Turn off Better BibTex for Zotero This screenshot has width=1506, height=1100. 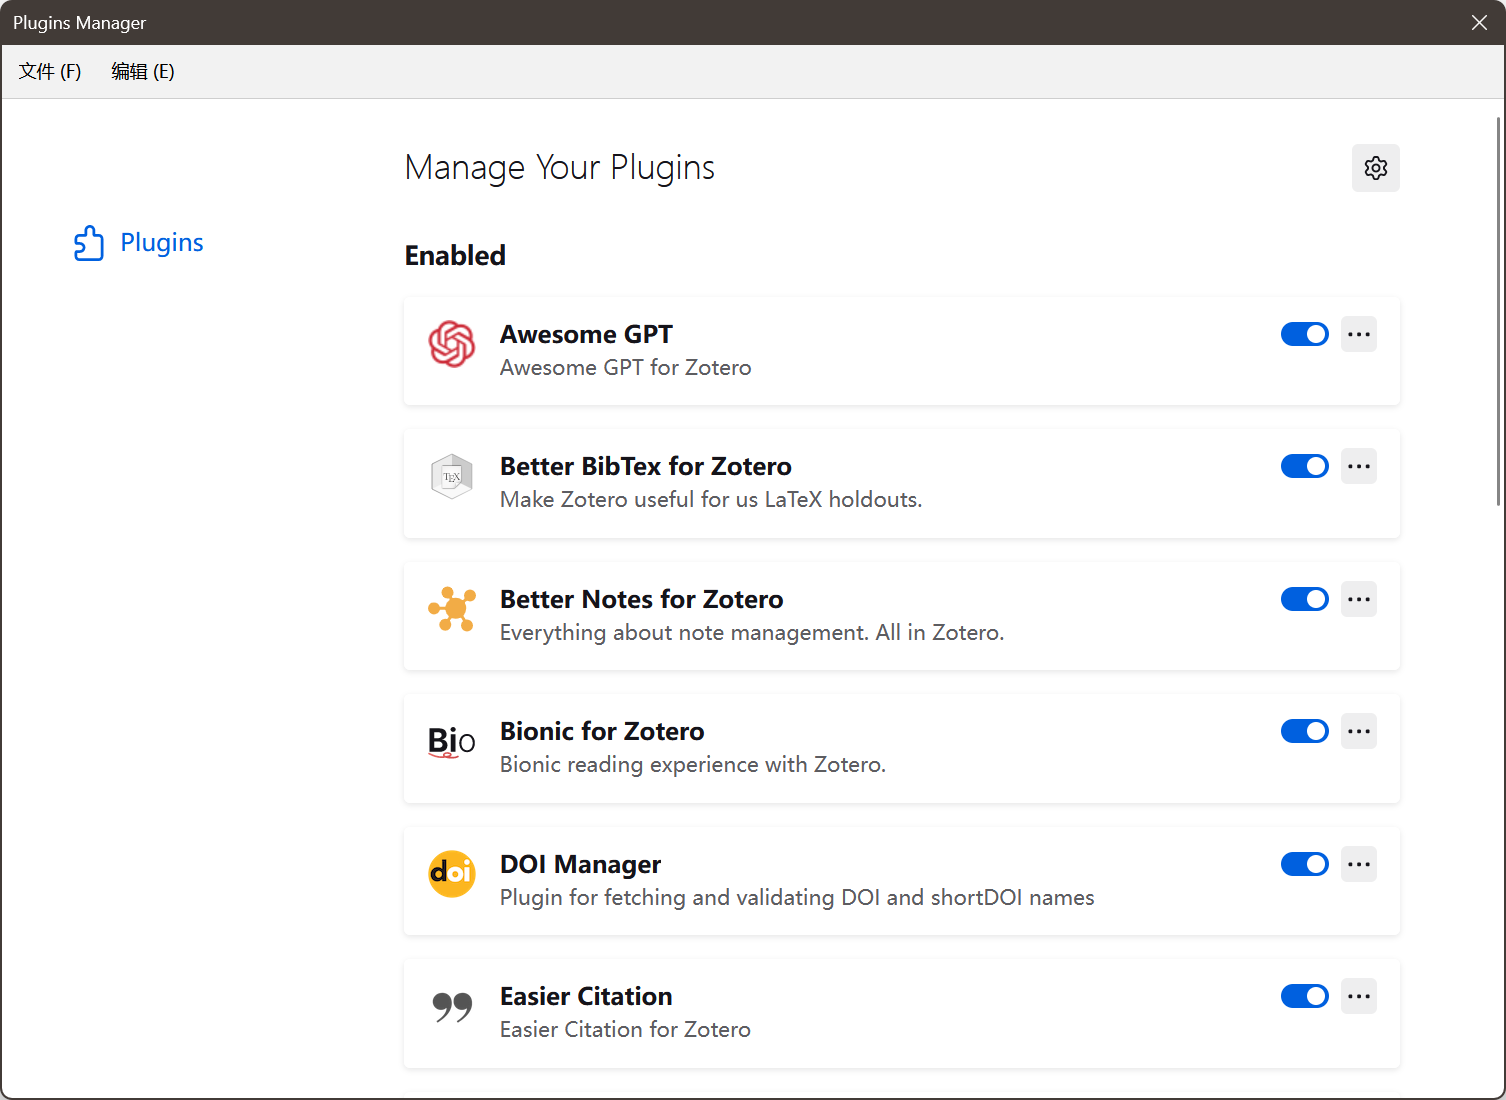point(1304,466)
